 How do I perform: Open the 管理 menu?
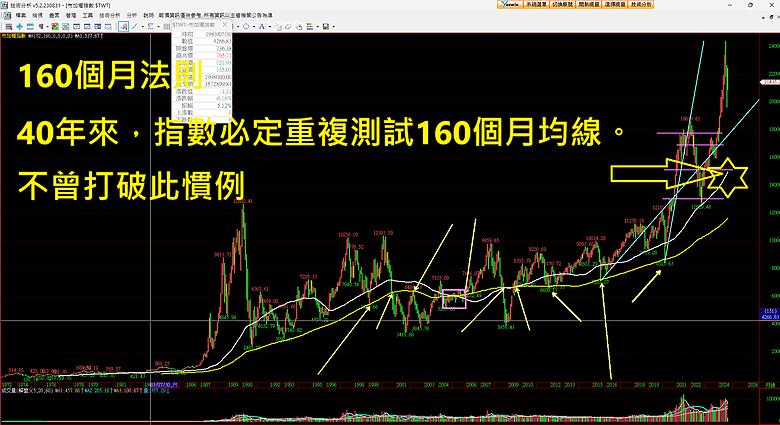click(x=71, y=15)
